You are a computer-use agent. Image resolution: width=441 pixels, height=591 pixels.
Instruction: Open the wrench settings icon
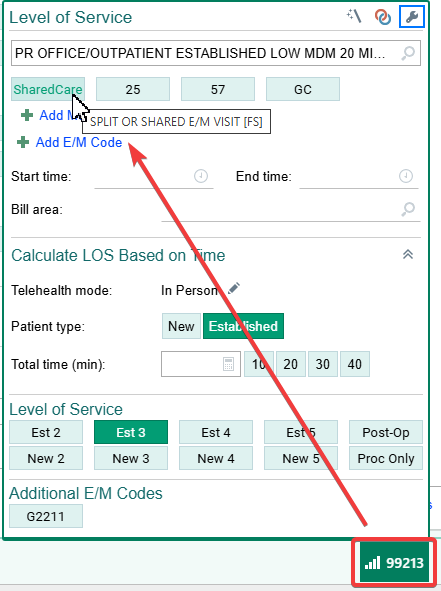(412, 17)
